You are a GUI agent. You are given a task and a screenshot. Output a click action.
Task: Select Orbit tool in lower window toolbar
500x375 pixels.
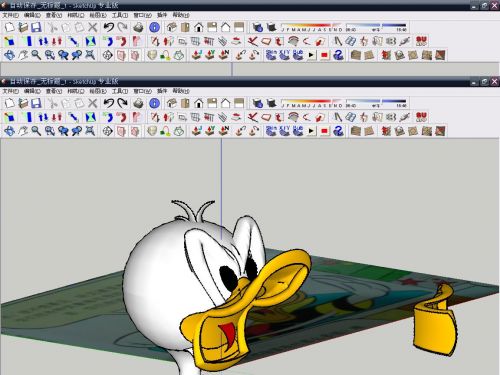9,131
